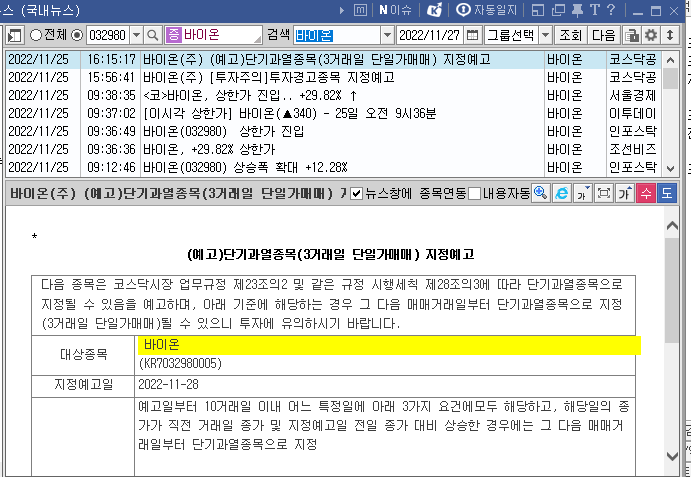Select the 바이온, +29.82% 상한가 row
This screenshot has width=691, height=477.
(333, 149)
